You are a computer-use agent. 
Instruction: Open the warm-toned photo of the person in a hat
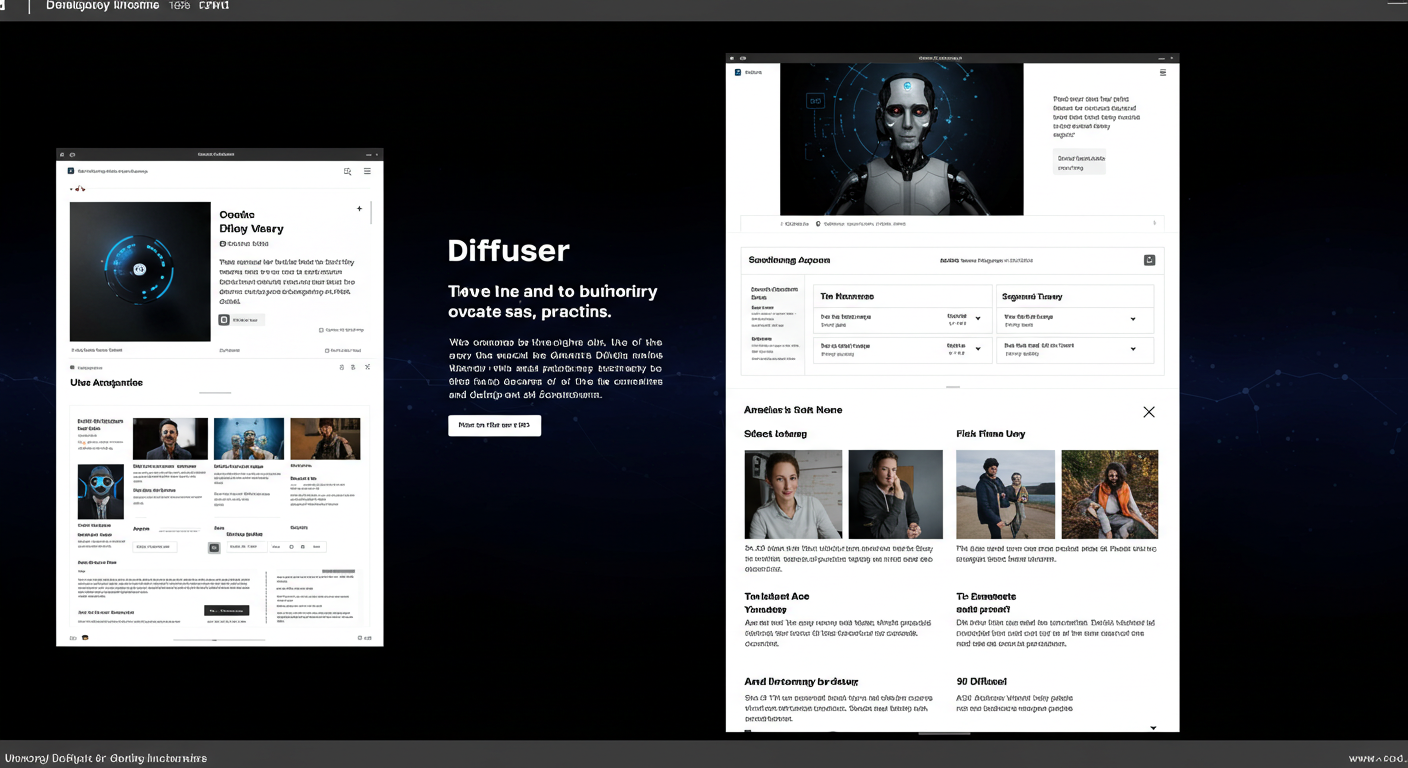tap(325, 439)
